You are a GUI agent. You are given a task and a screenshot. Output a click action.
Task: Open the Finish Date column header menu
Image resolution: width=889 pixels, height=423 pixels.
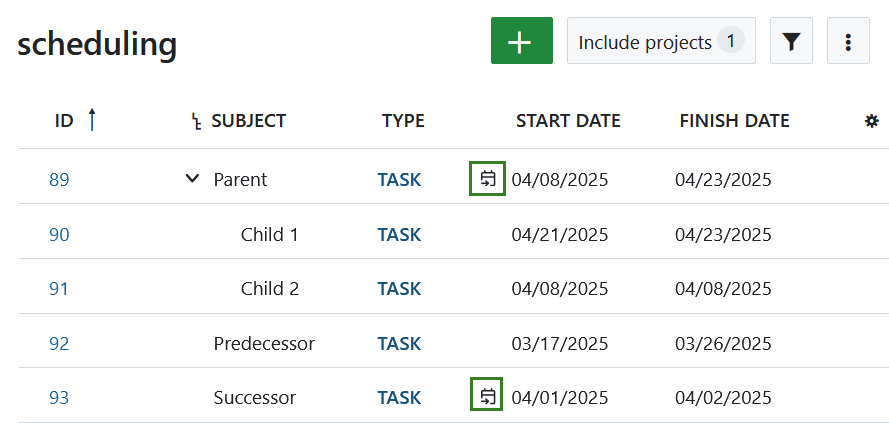734,121
